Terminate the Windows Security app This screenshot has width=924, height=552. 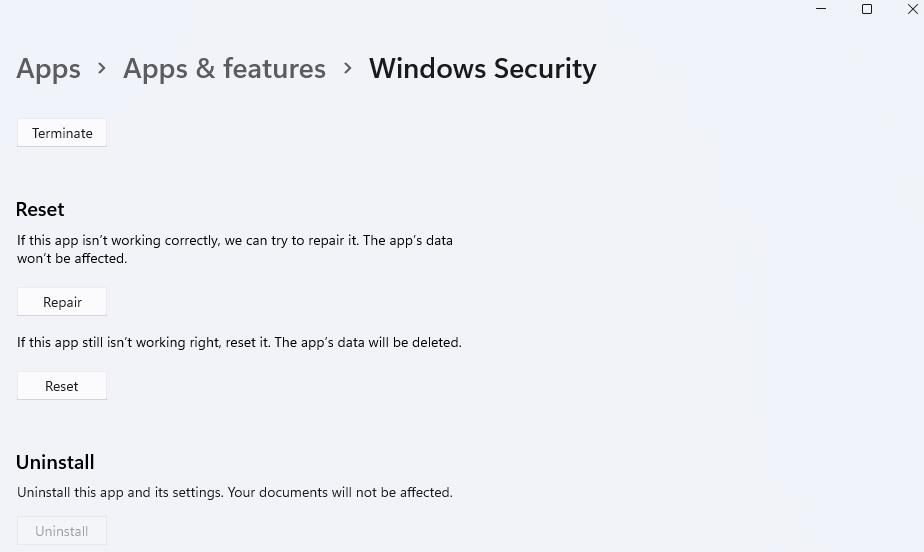coord(62,133)
